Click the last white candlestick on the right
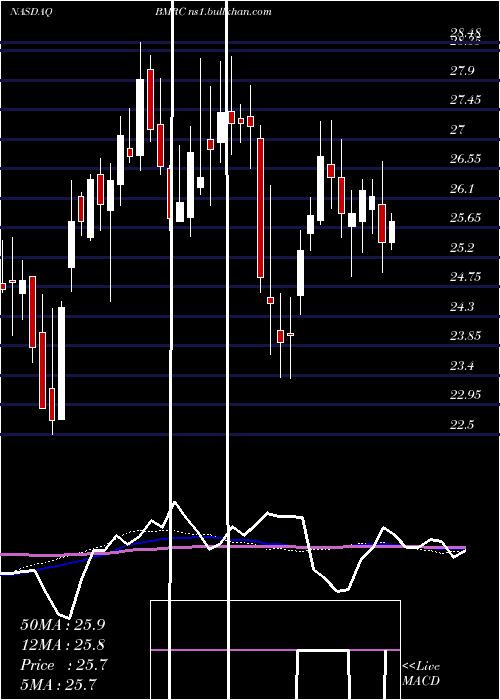This screenshot has height=700, width=500. (392, 232)
